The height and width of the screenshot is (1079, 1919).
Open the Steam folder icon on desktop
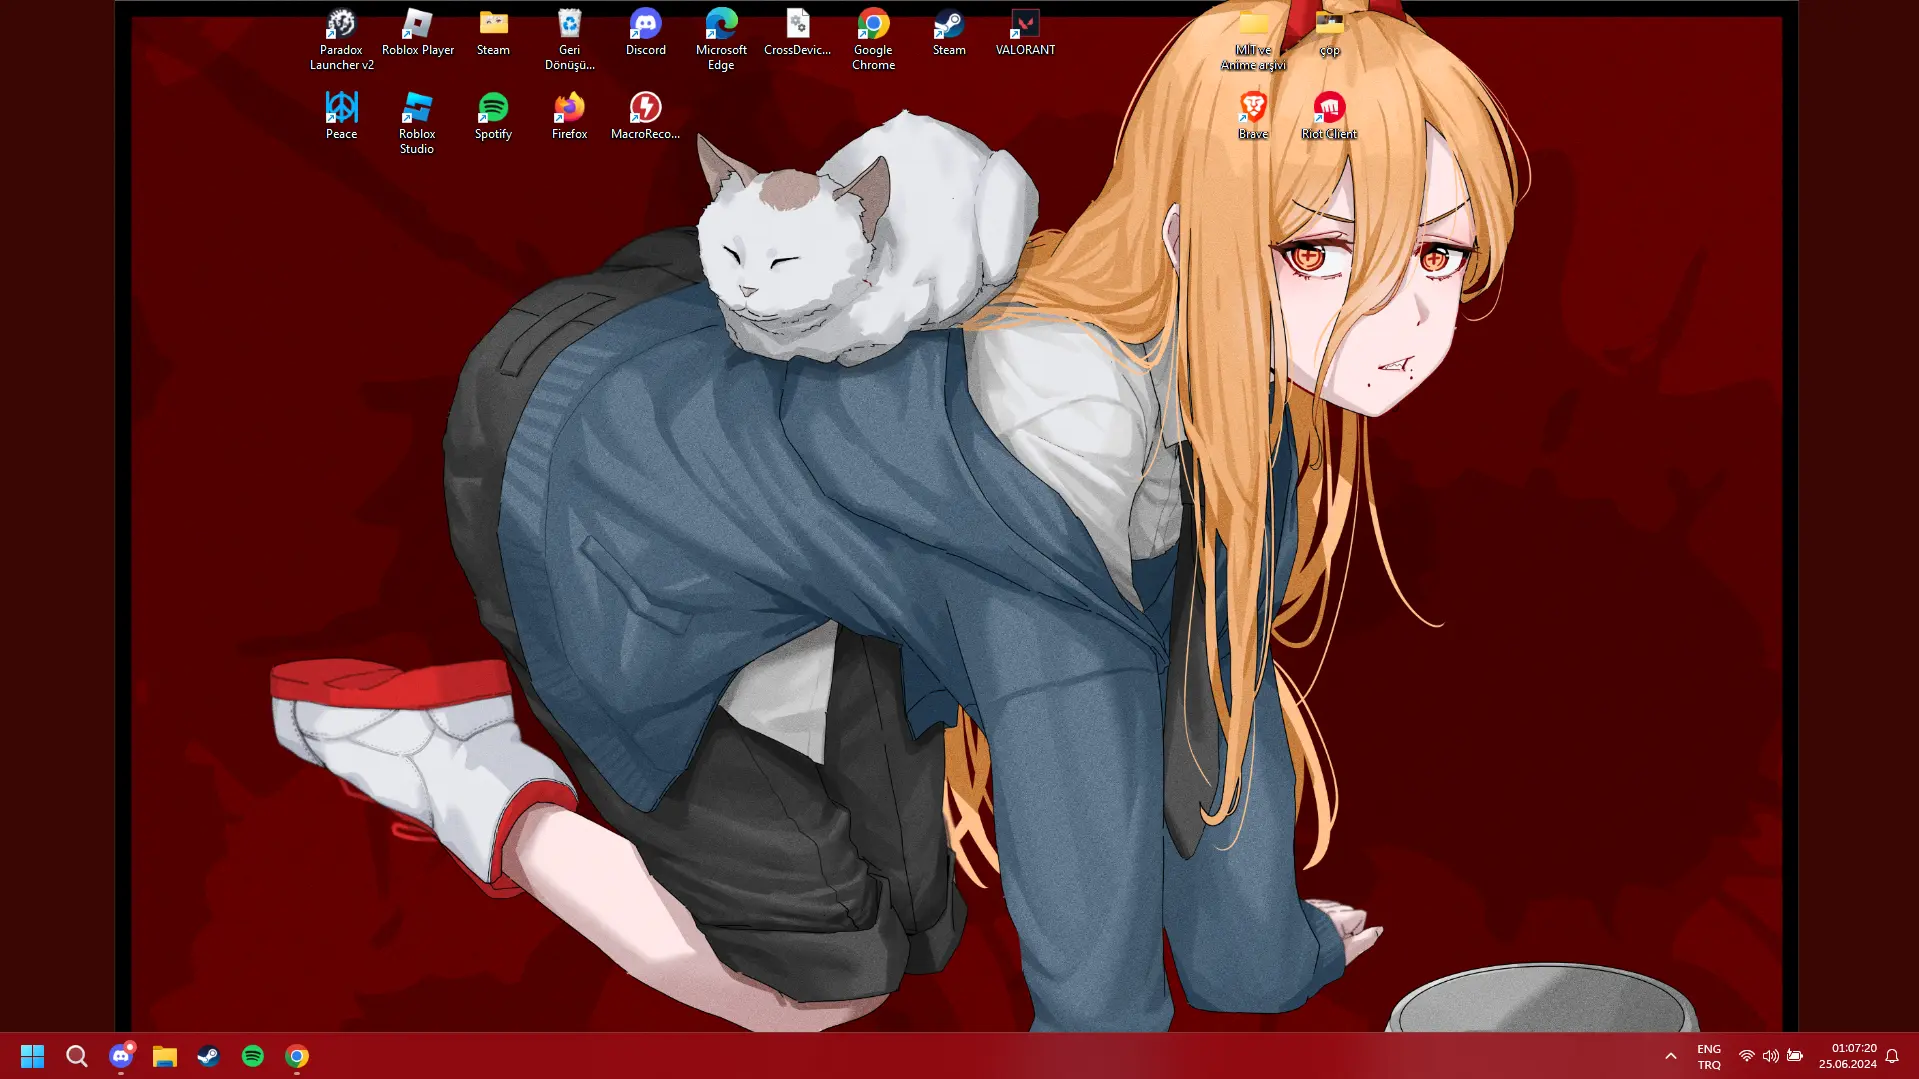[x=493, y=33]
